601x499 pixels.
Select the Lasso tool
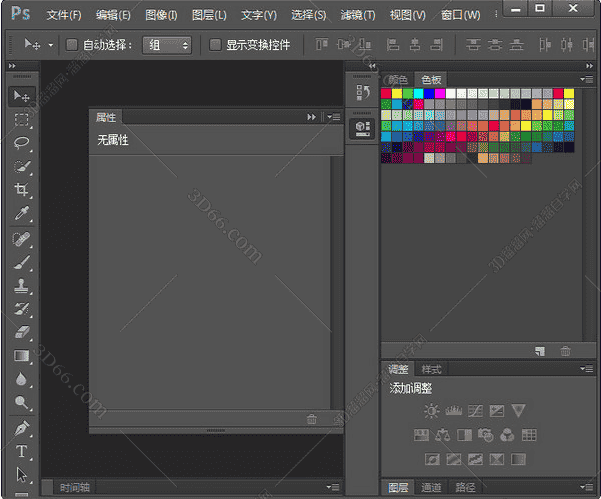(x=22, y=142)
